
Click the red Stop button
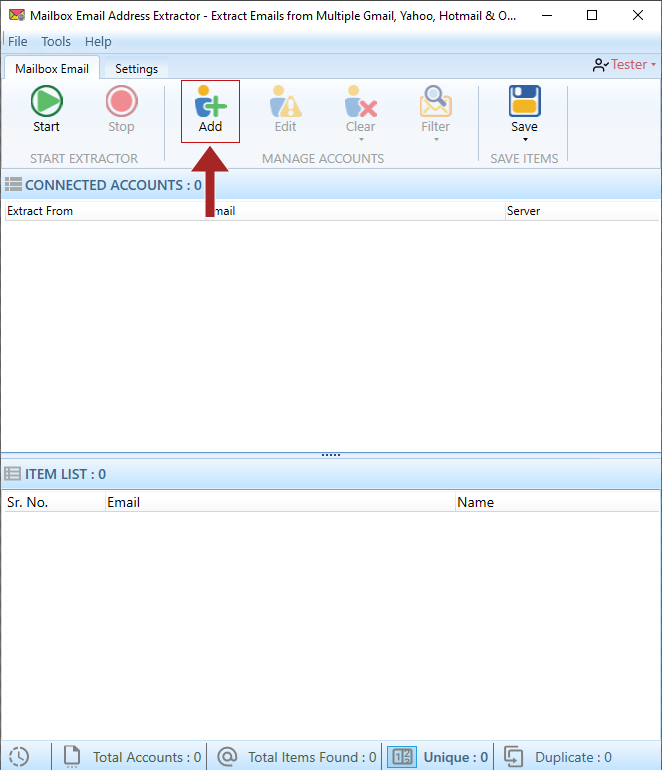[121, 109]
